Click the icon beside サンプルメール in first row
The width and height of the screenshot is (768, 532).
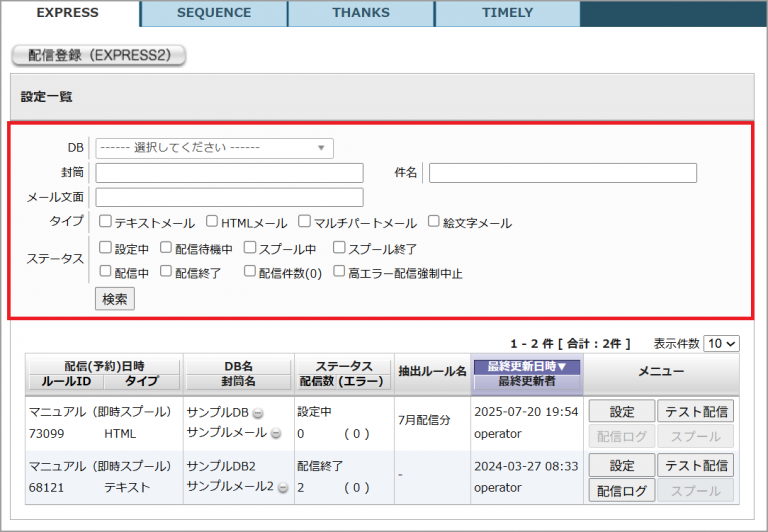tap(276, 433)
